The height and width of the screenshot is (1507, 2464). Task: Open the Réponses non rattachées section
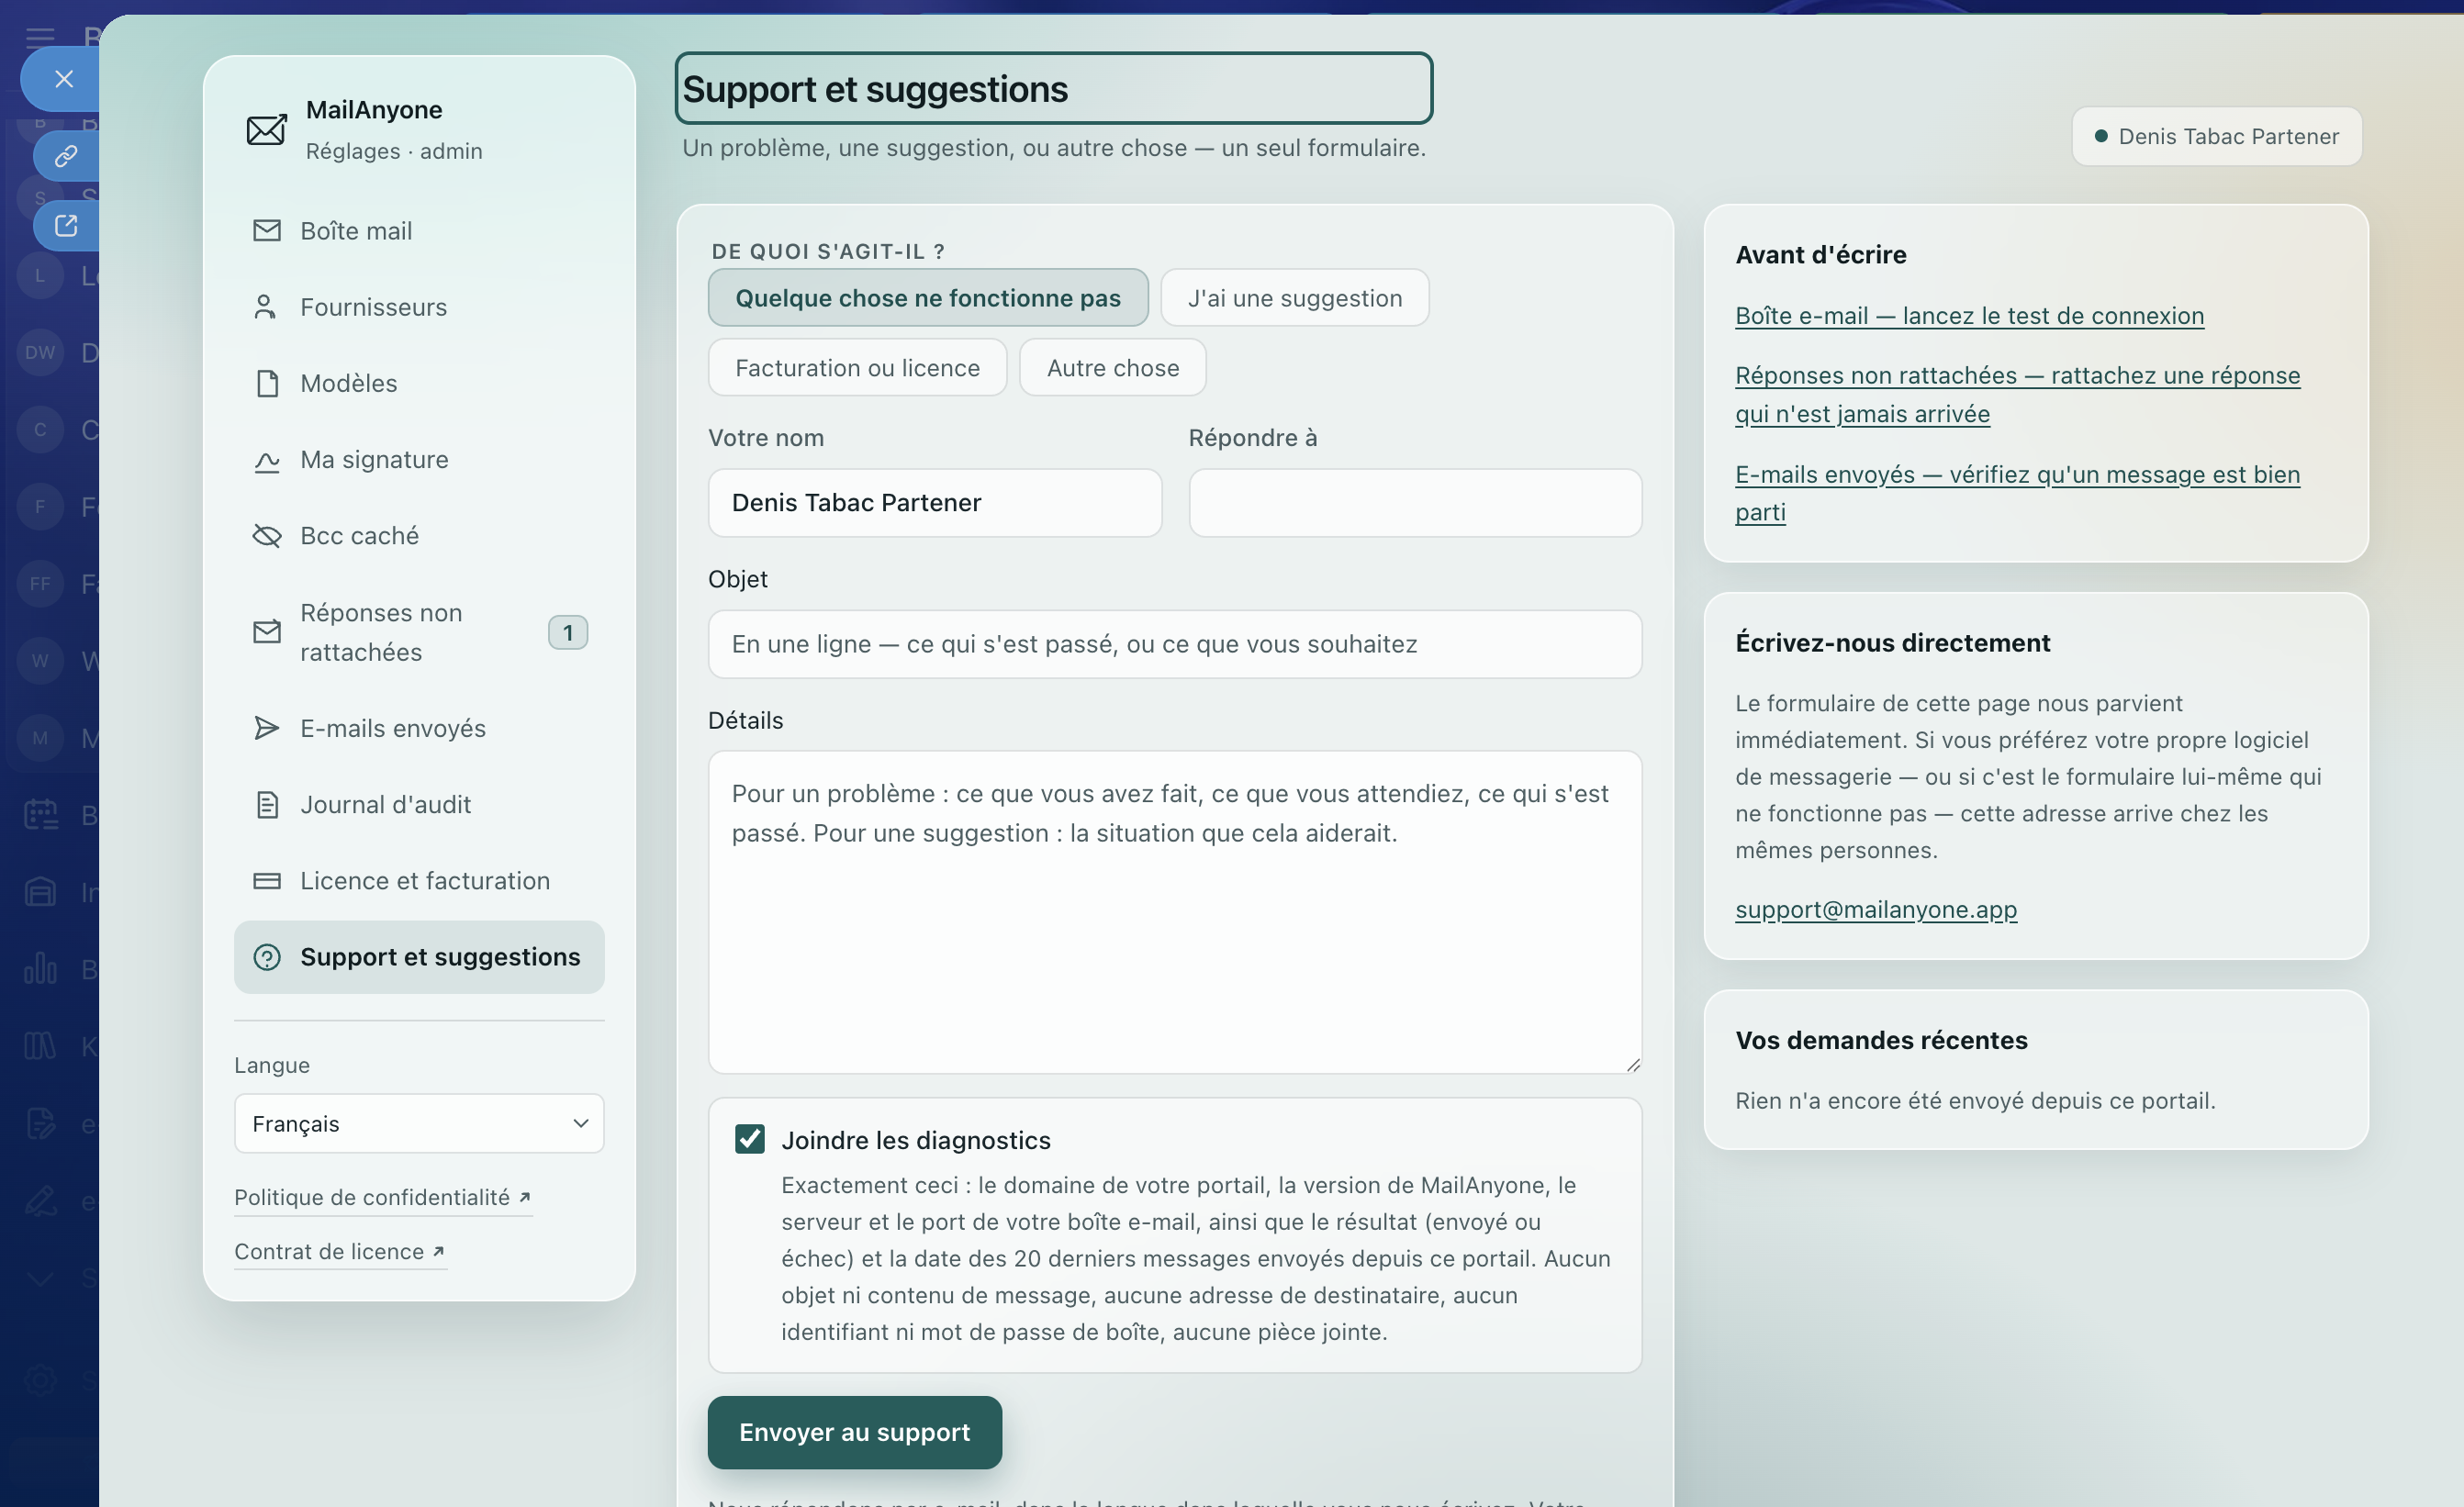point(419,632)
